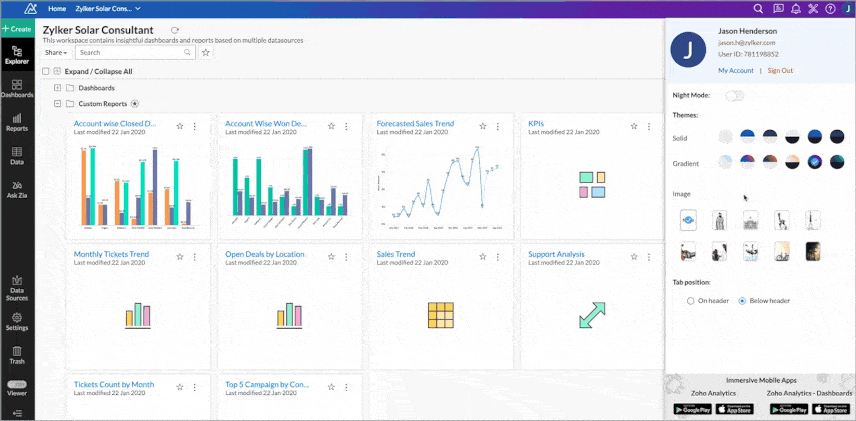This screenshot has width=856, height=421.
Task: Click the My Account link
Action: click(735, 71)
